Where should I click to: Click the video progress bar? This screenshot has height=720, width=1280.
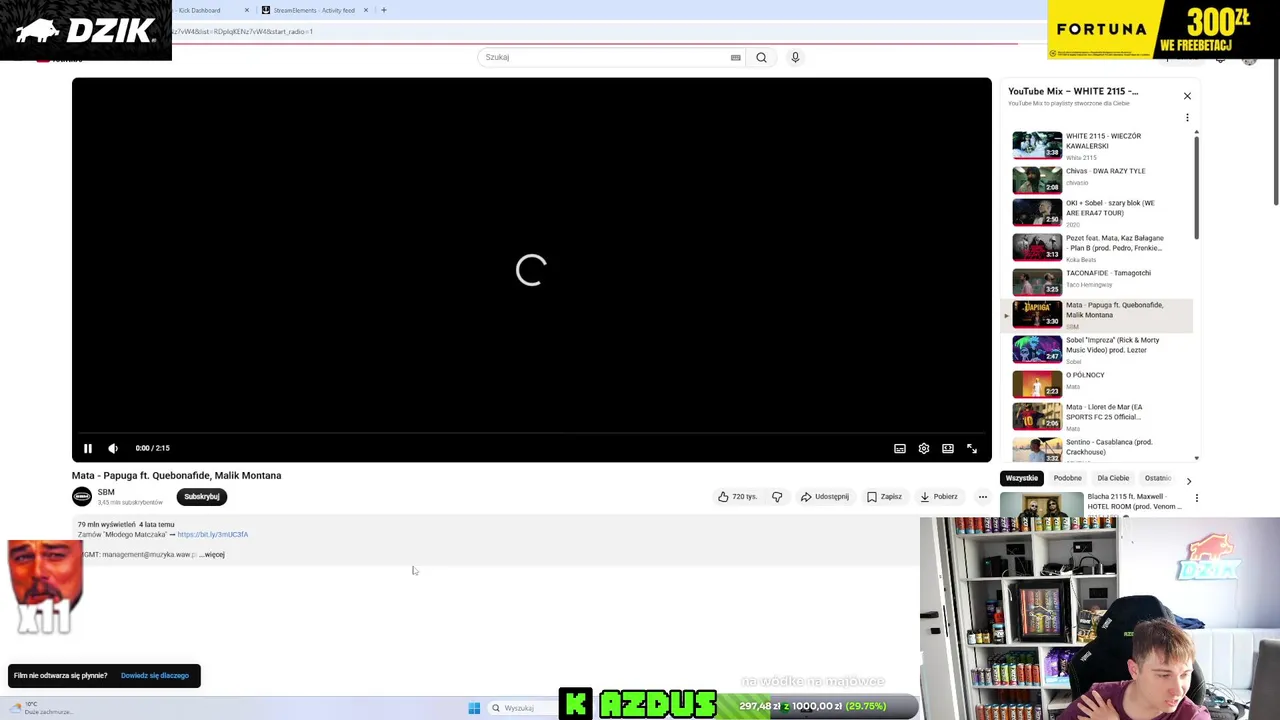click(531, 434)
